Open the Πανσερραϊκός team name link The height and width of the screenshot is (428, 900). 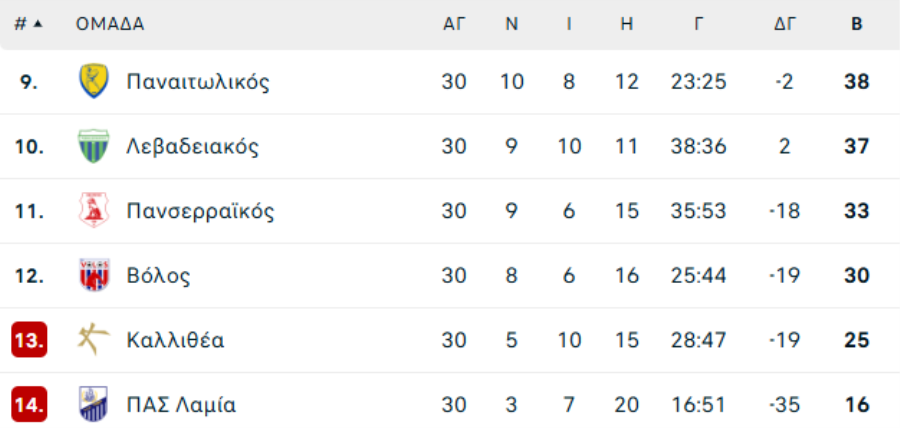[200, 211]
